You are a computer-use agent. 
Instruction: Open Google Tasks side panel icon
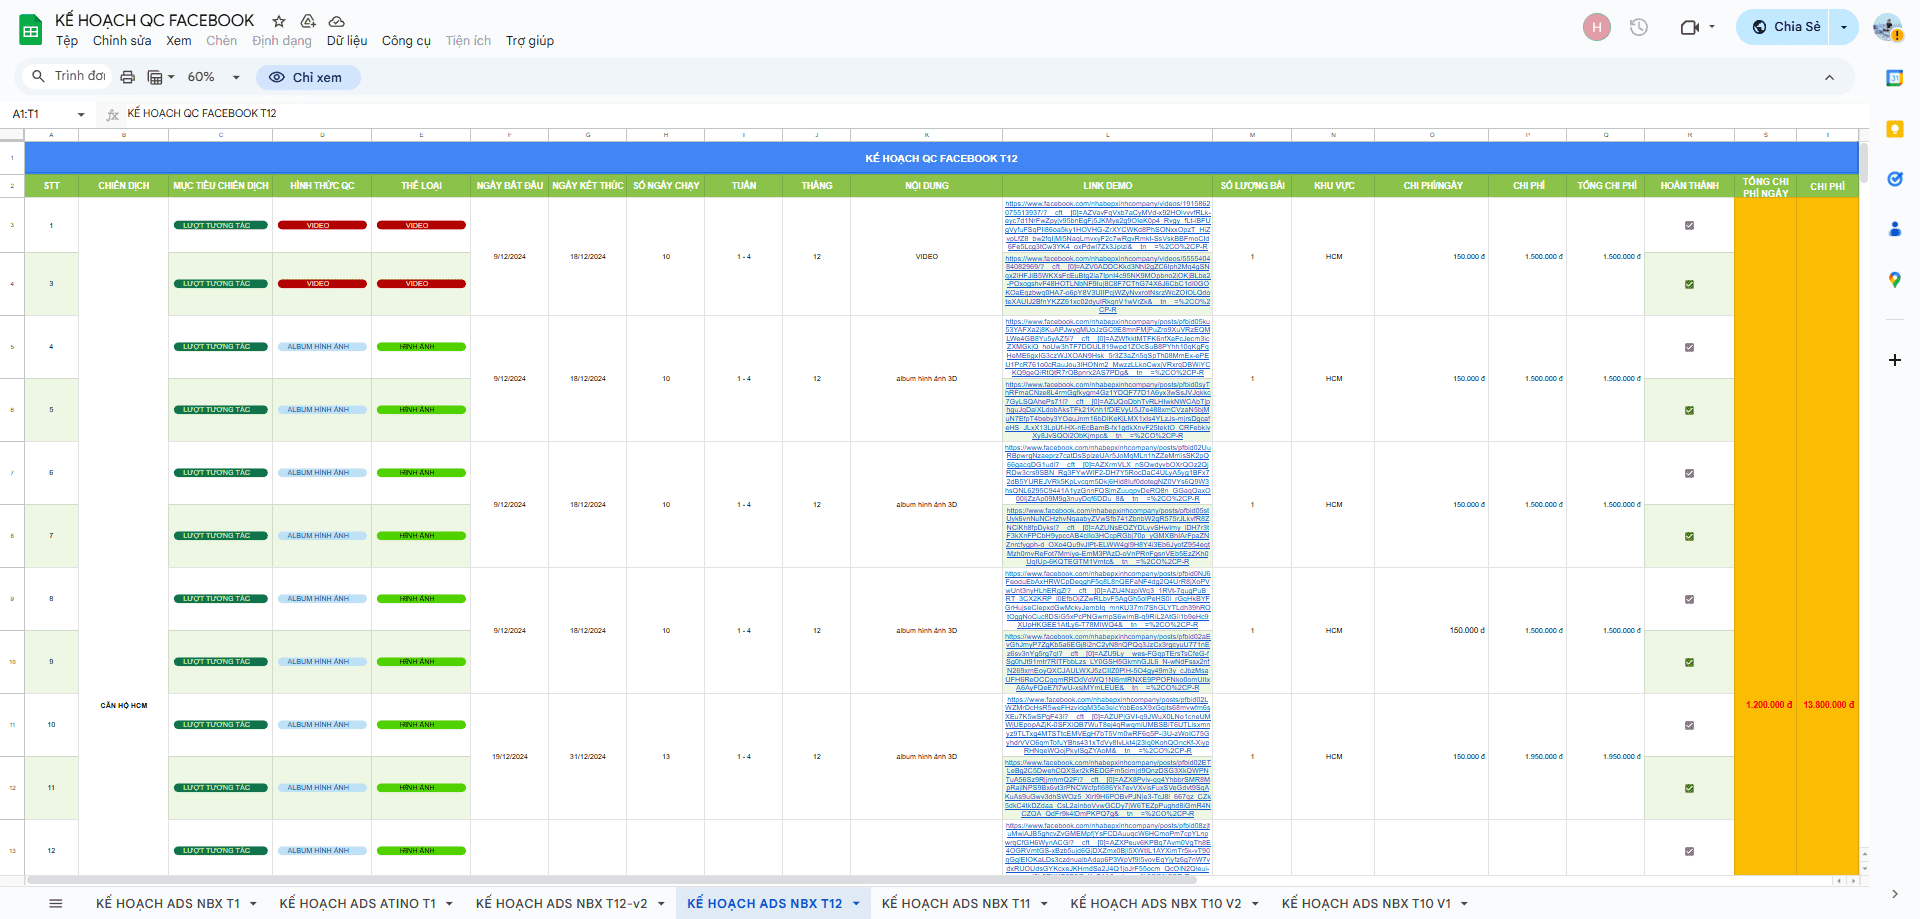(x=1894, y=179)
